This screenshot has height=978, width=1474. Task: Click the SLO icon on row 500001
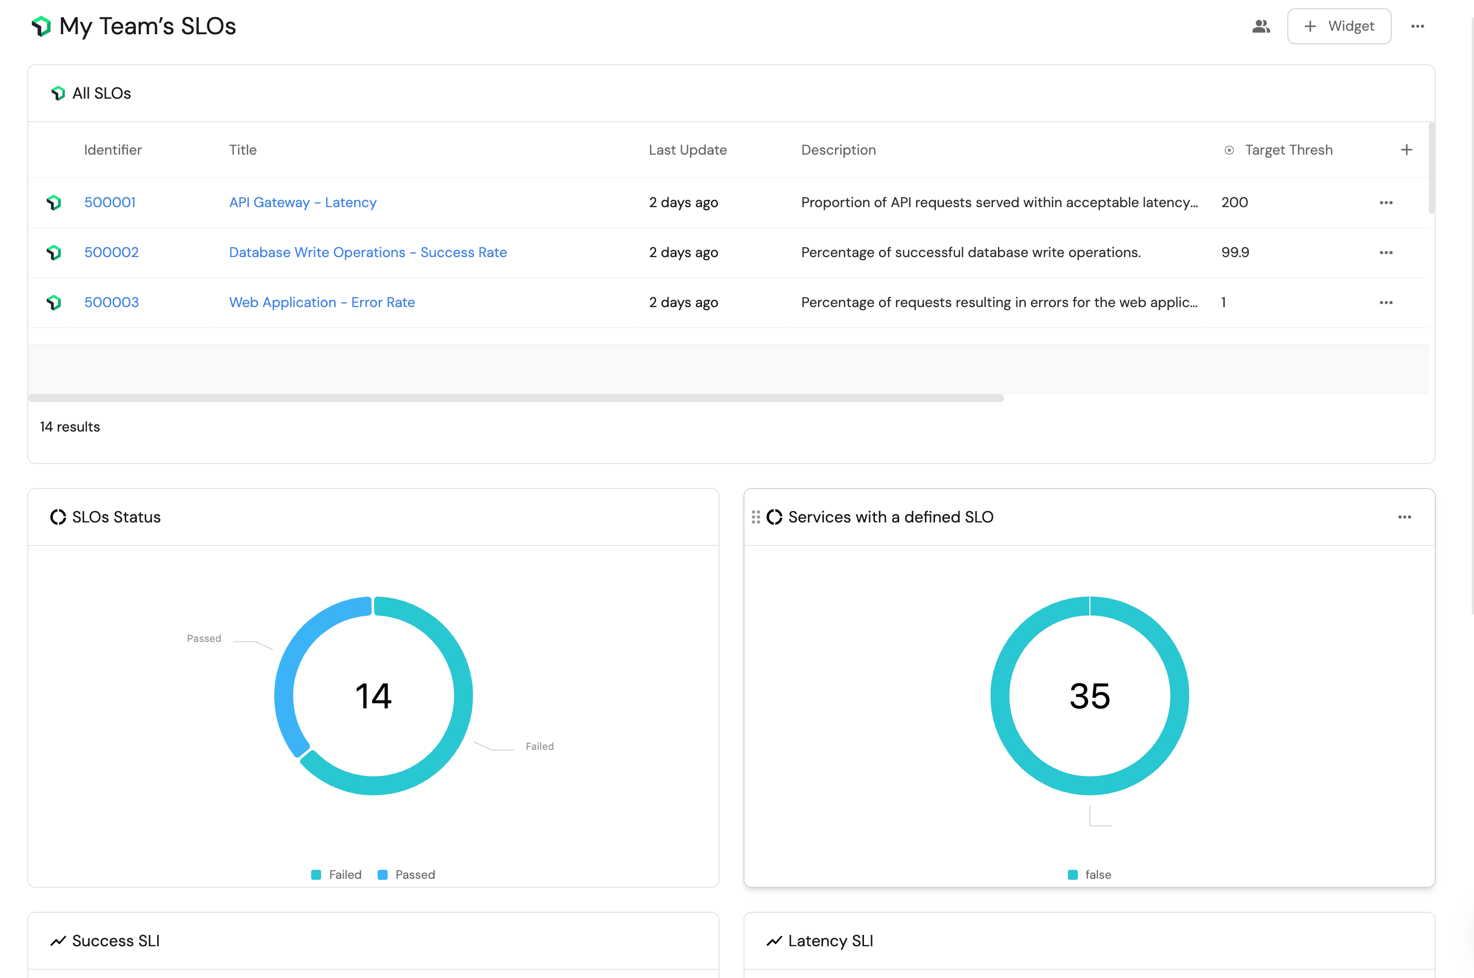pos(54,203)
